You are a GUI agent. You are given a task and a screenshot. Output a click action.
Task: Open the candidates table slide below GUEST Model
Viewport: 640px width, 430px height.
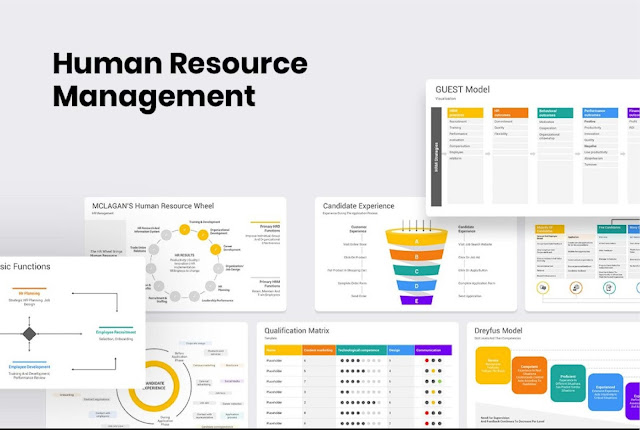582,264
